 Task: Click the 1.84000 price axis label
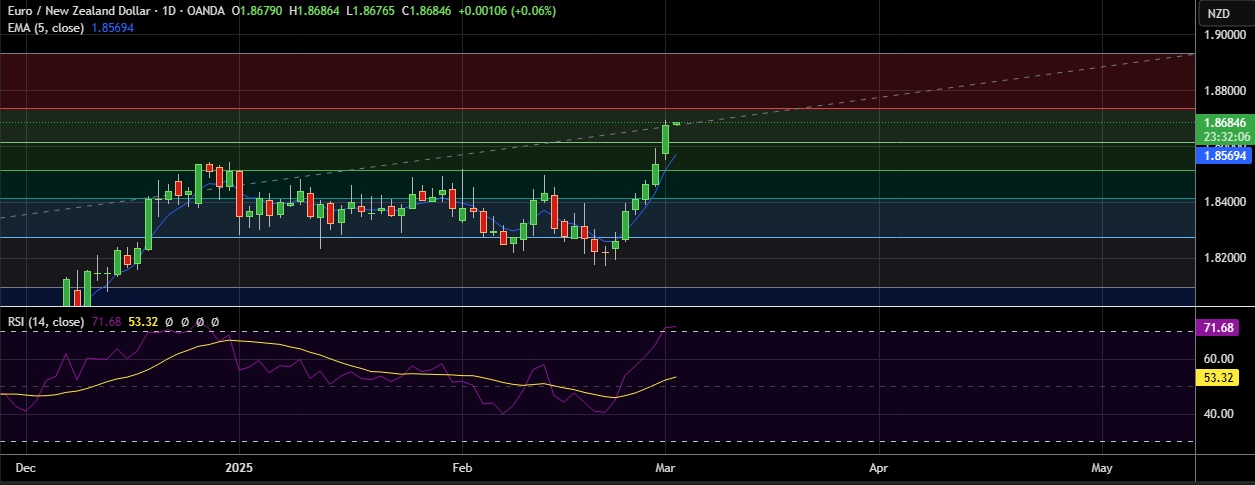[x=1225, y=202]
